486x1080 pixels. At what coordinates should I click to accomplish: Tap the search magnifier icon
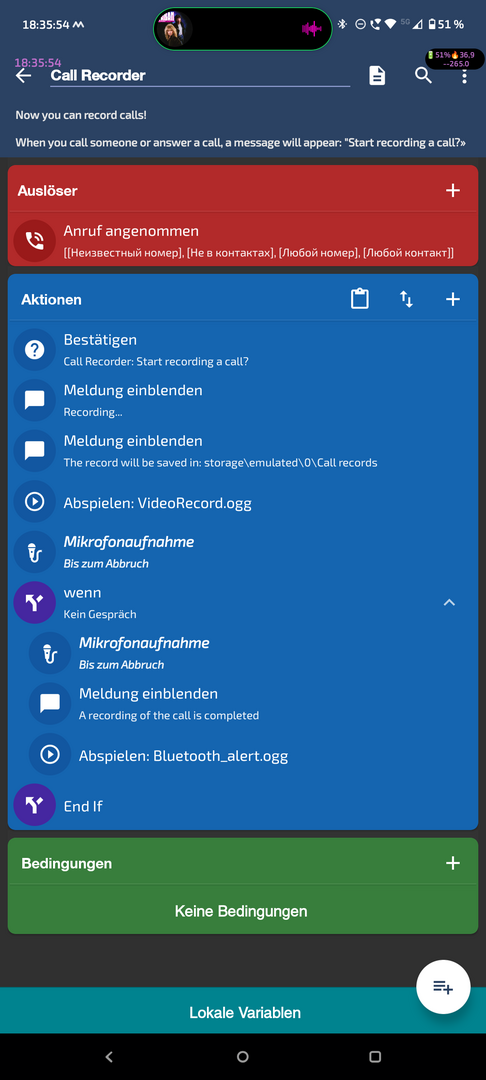pos(423,76)
